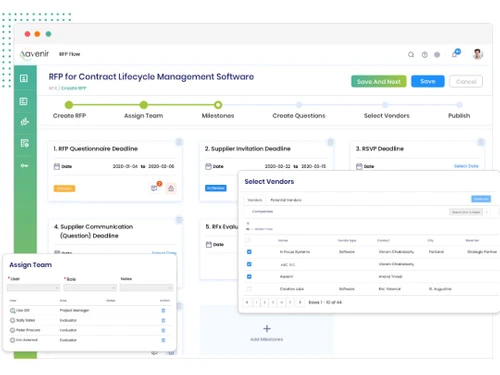Open the User dropdown in Assign Team

point(33,287)
